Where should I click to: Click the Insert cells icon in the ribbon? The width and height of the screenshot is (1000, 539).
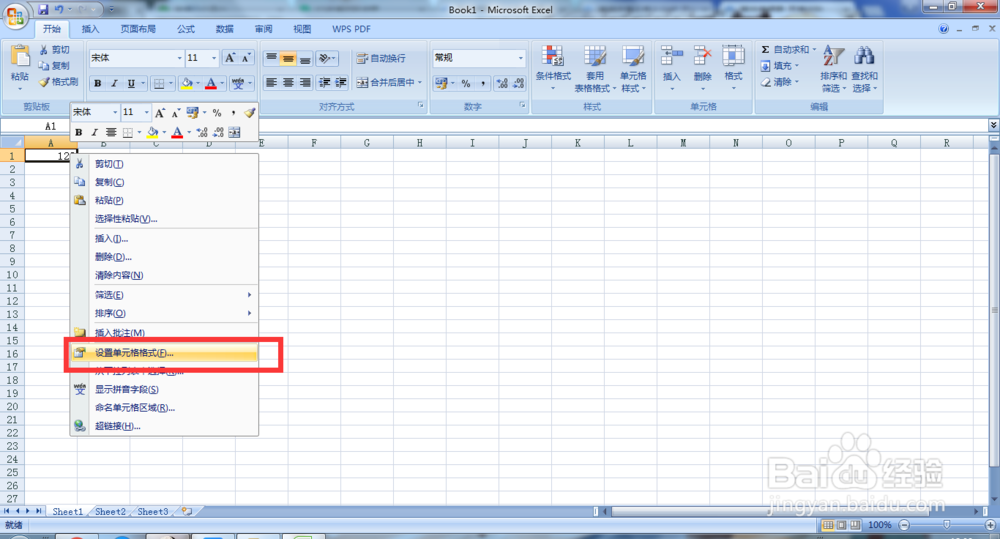(x=672, y=56)
